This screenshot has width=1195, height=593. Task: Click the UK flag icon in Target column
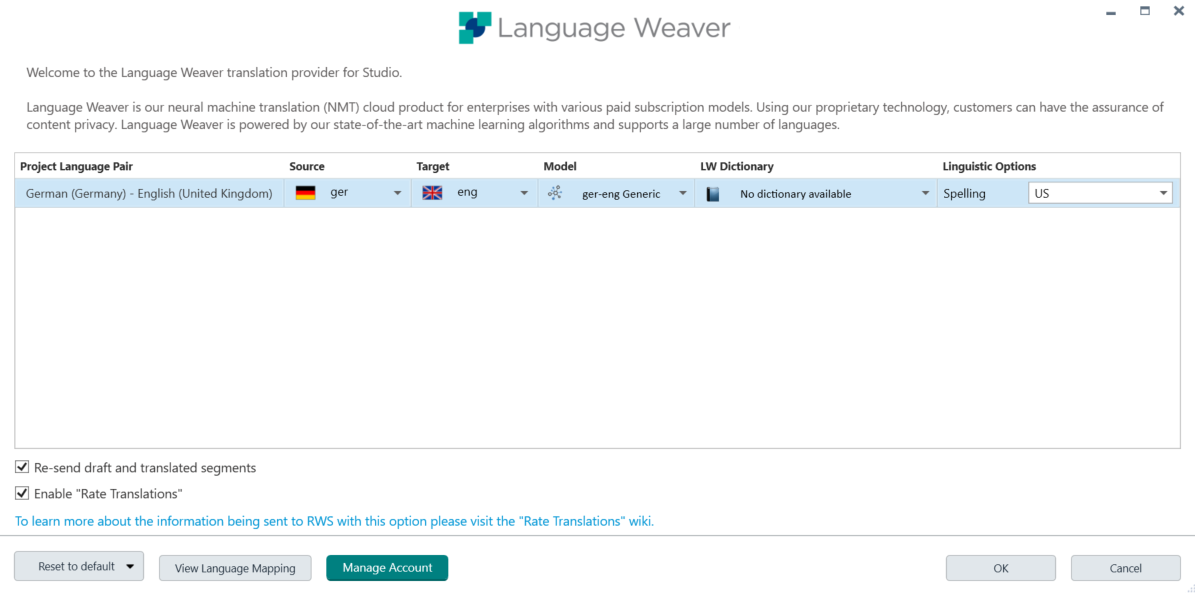click(432, 193)
